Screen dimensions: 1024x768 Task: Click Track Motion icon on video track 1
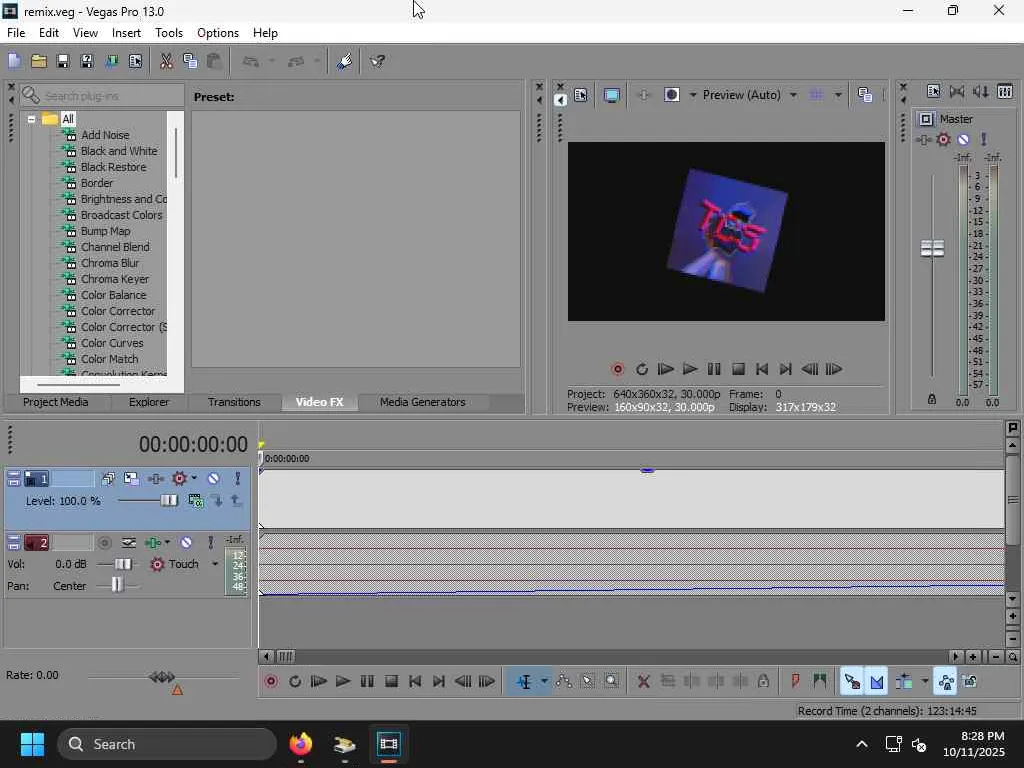(131, 479)
